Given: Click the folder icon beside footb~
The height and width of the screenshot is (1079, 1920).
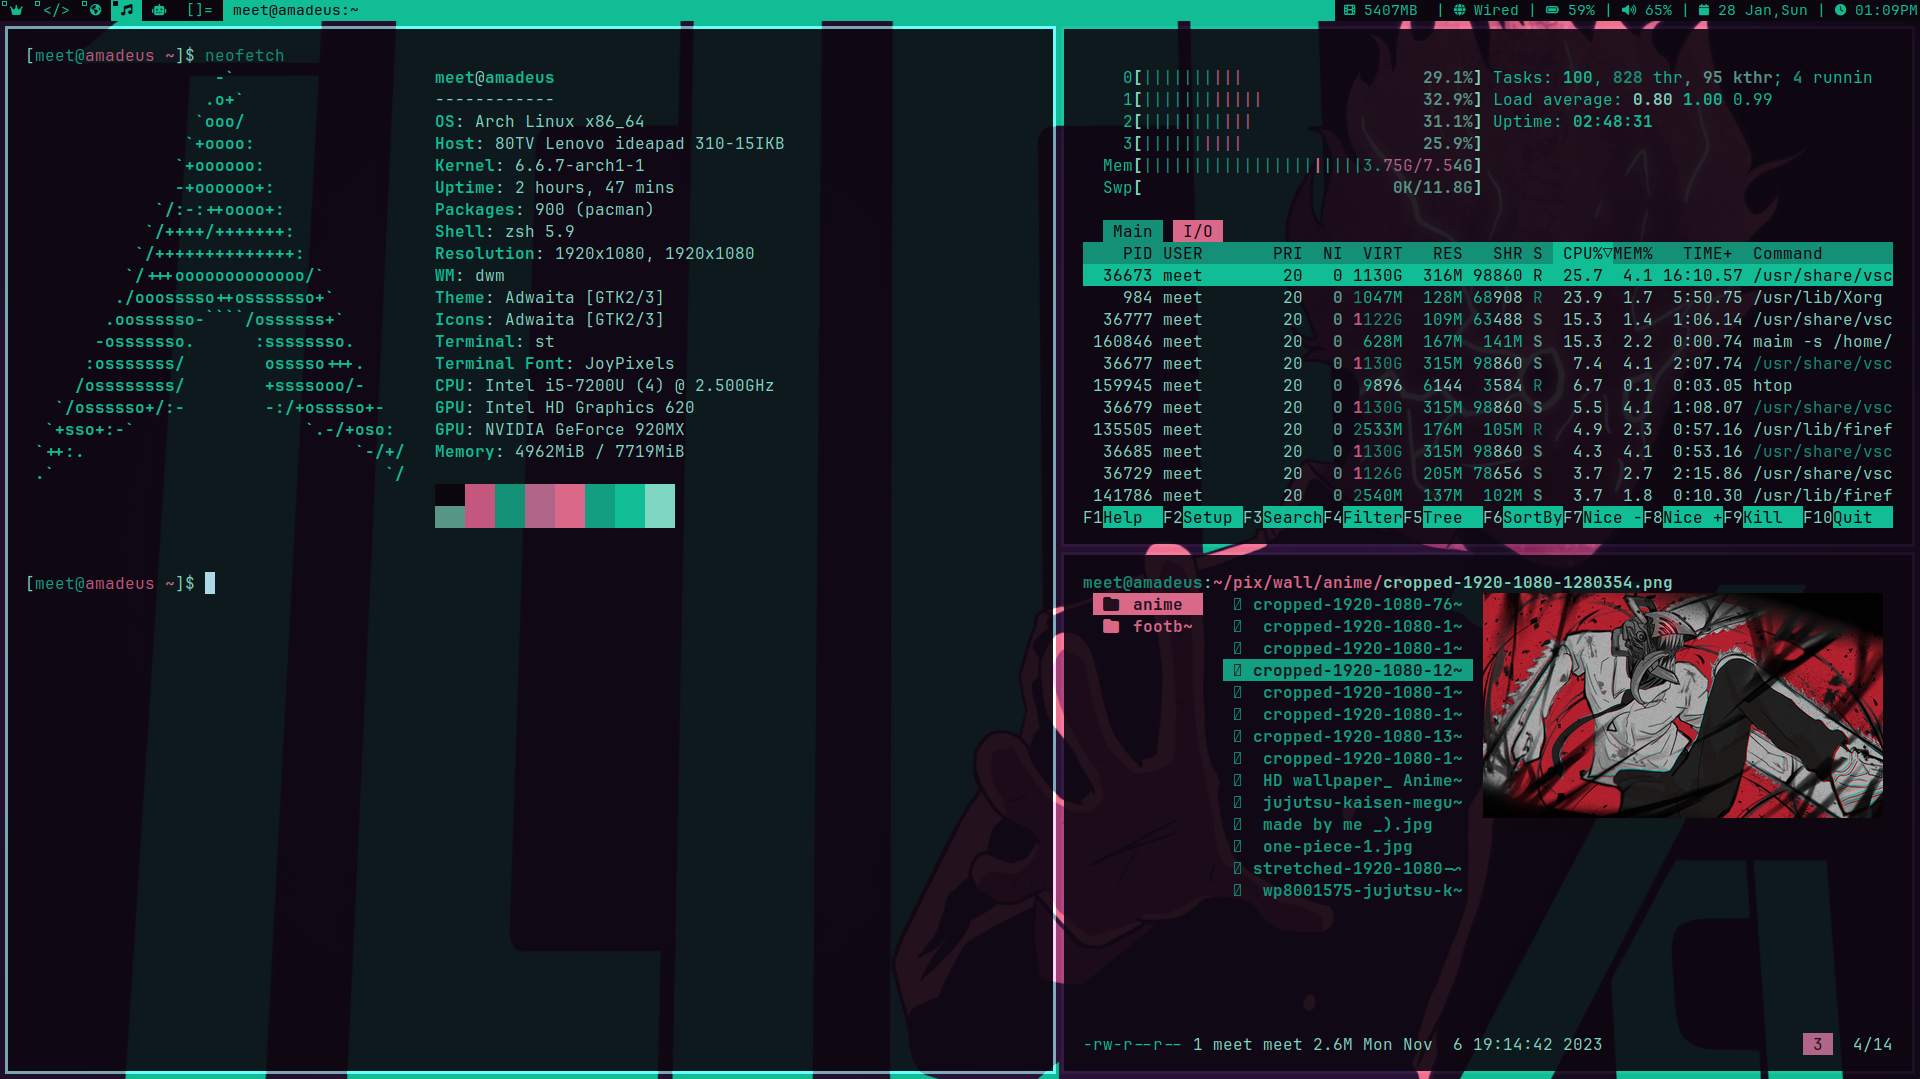Looking at the screenshot, I should [x=1111, y=626].
